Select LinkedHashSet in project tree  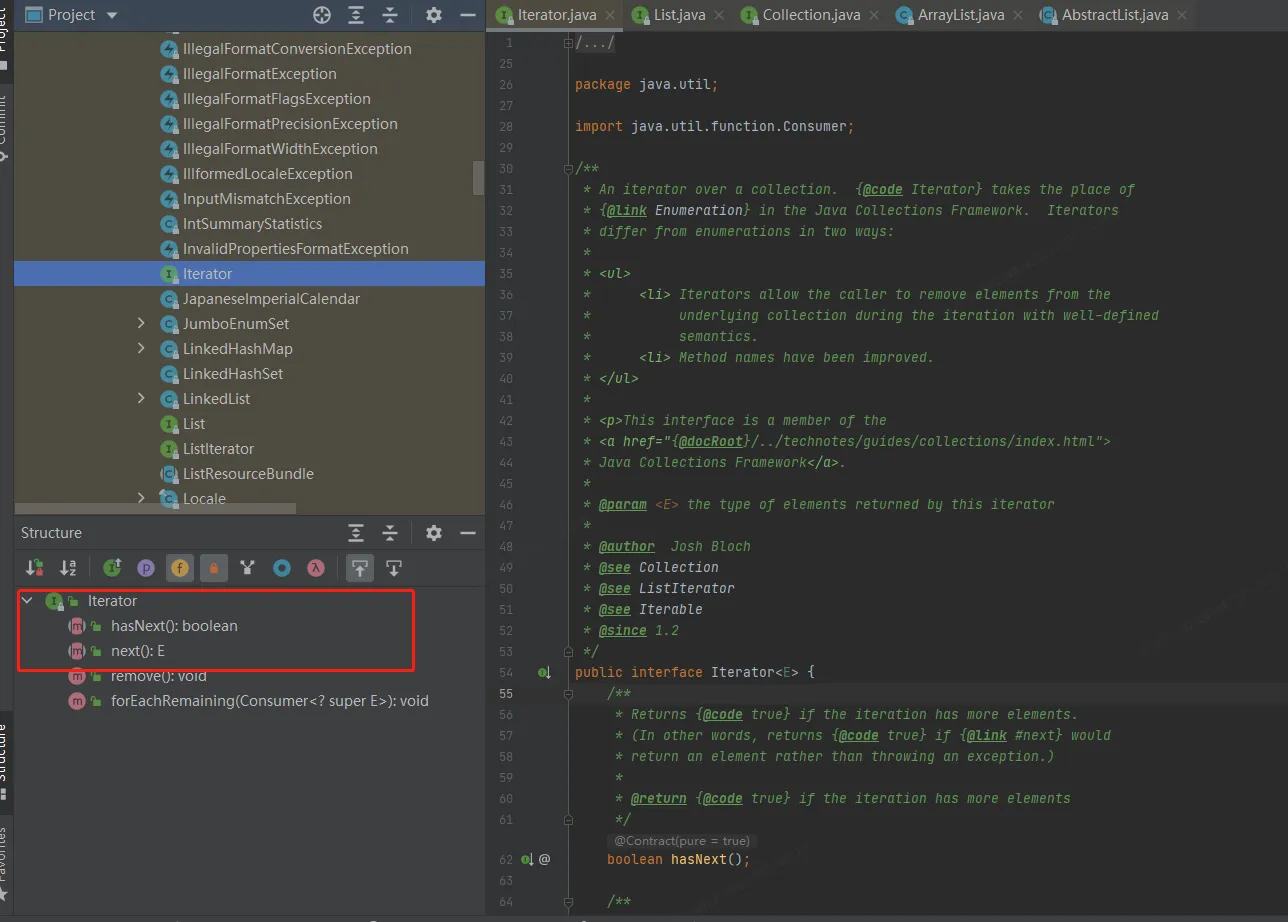[x=233, y=374]
